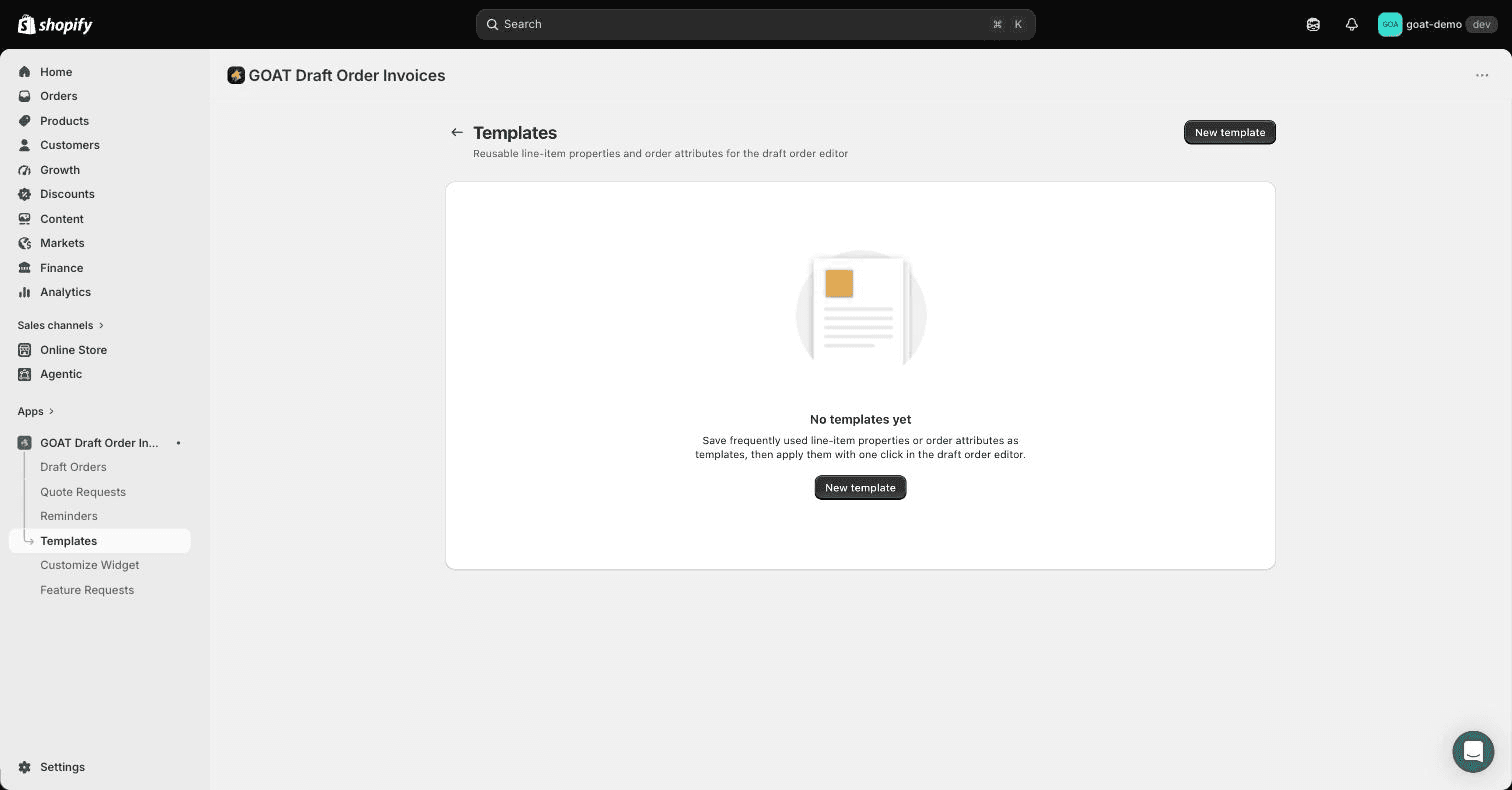Click the Content image icon

coord(25,219)
